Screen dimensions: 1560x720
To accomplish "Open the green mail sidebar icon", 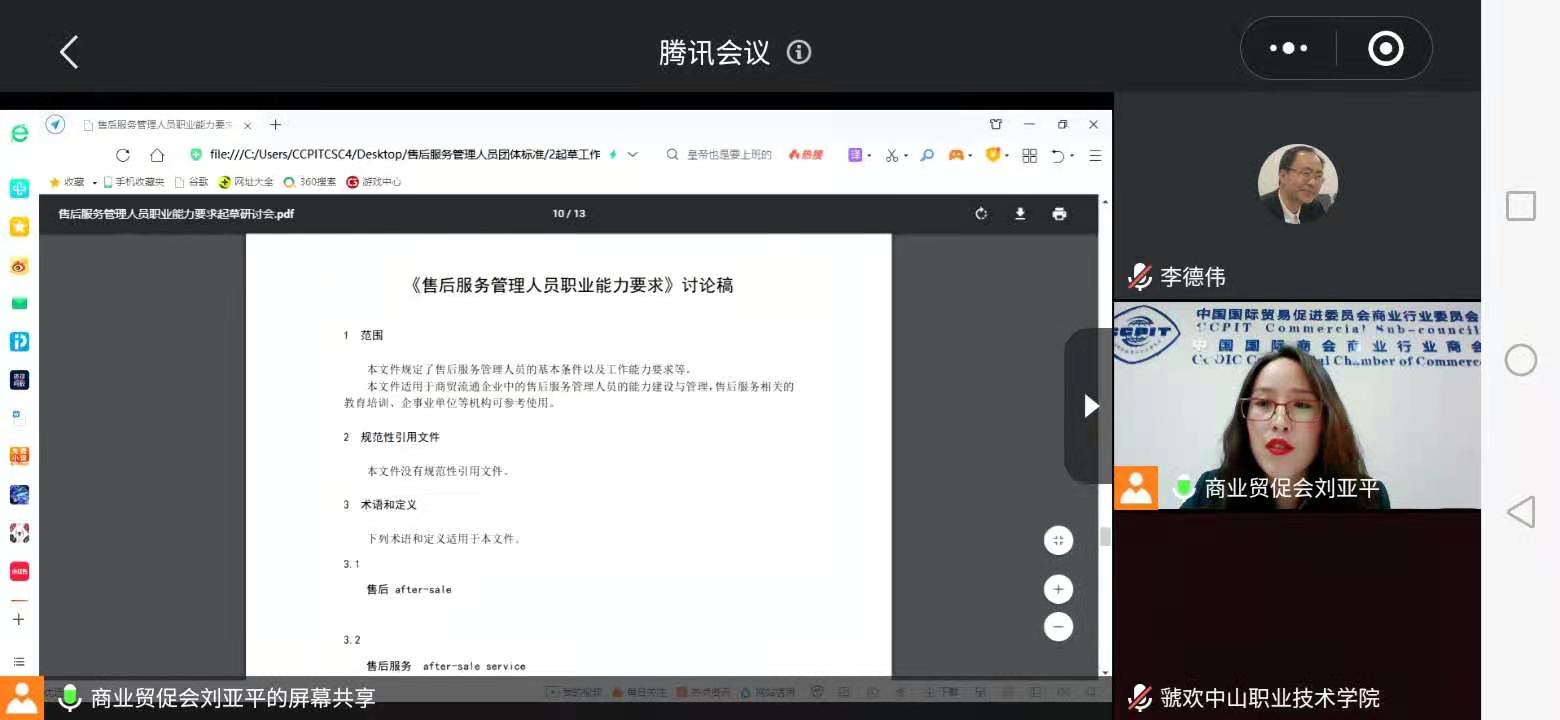I will pos(19,303).
